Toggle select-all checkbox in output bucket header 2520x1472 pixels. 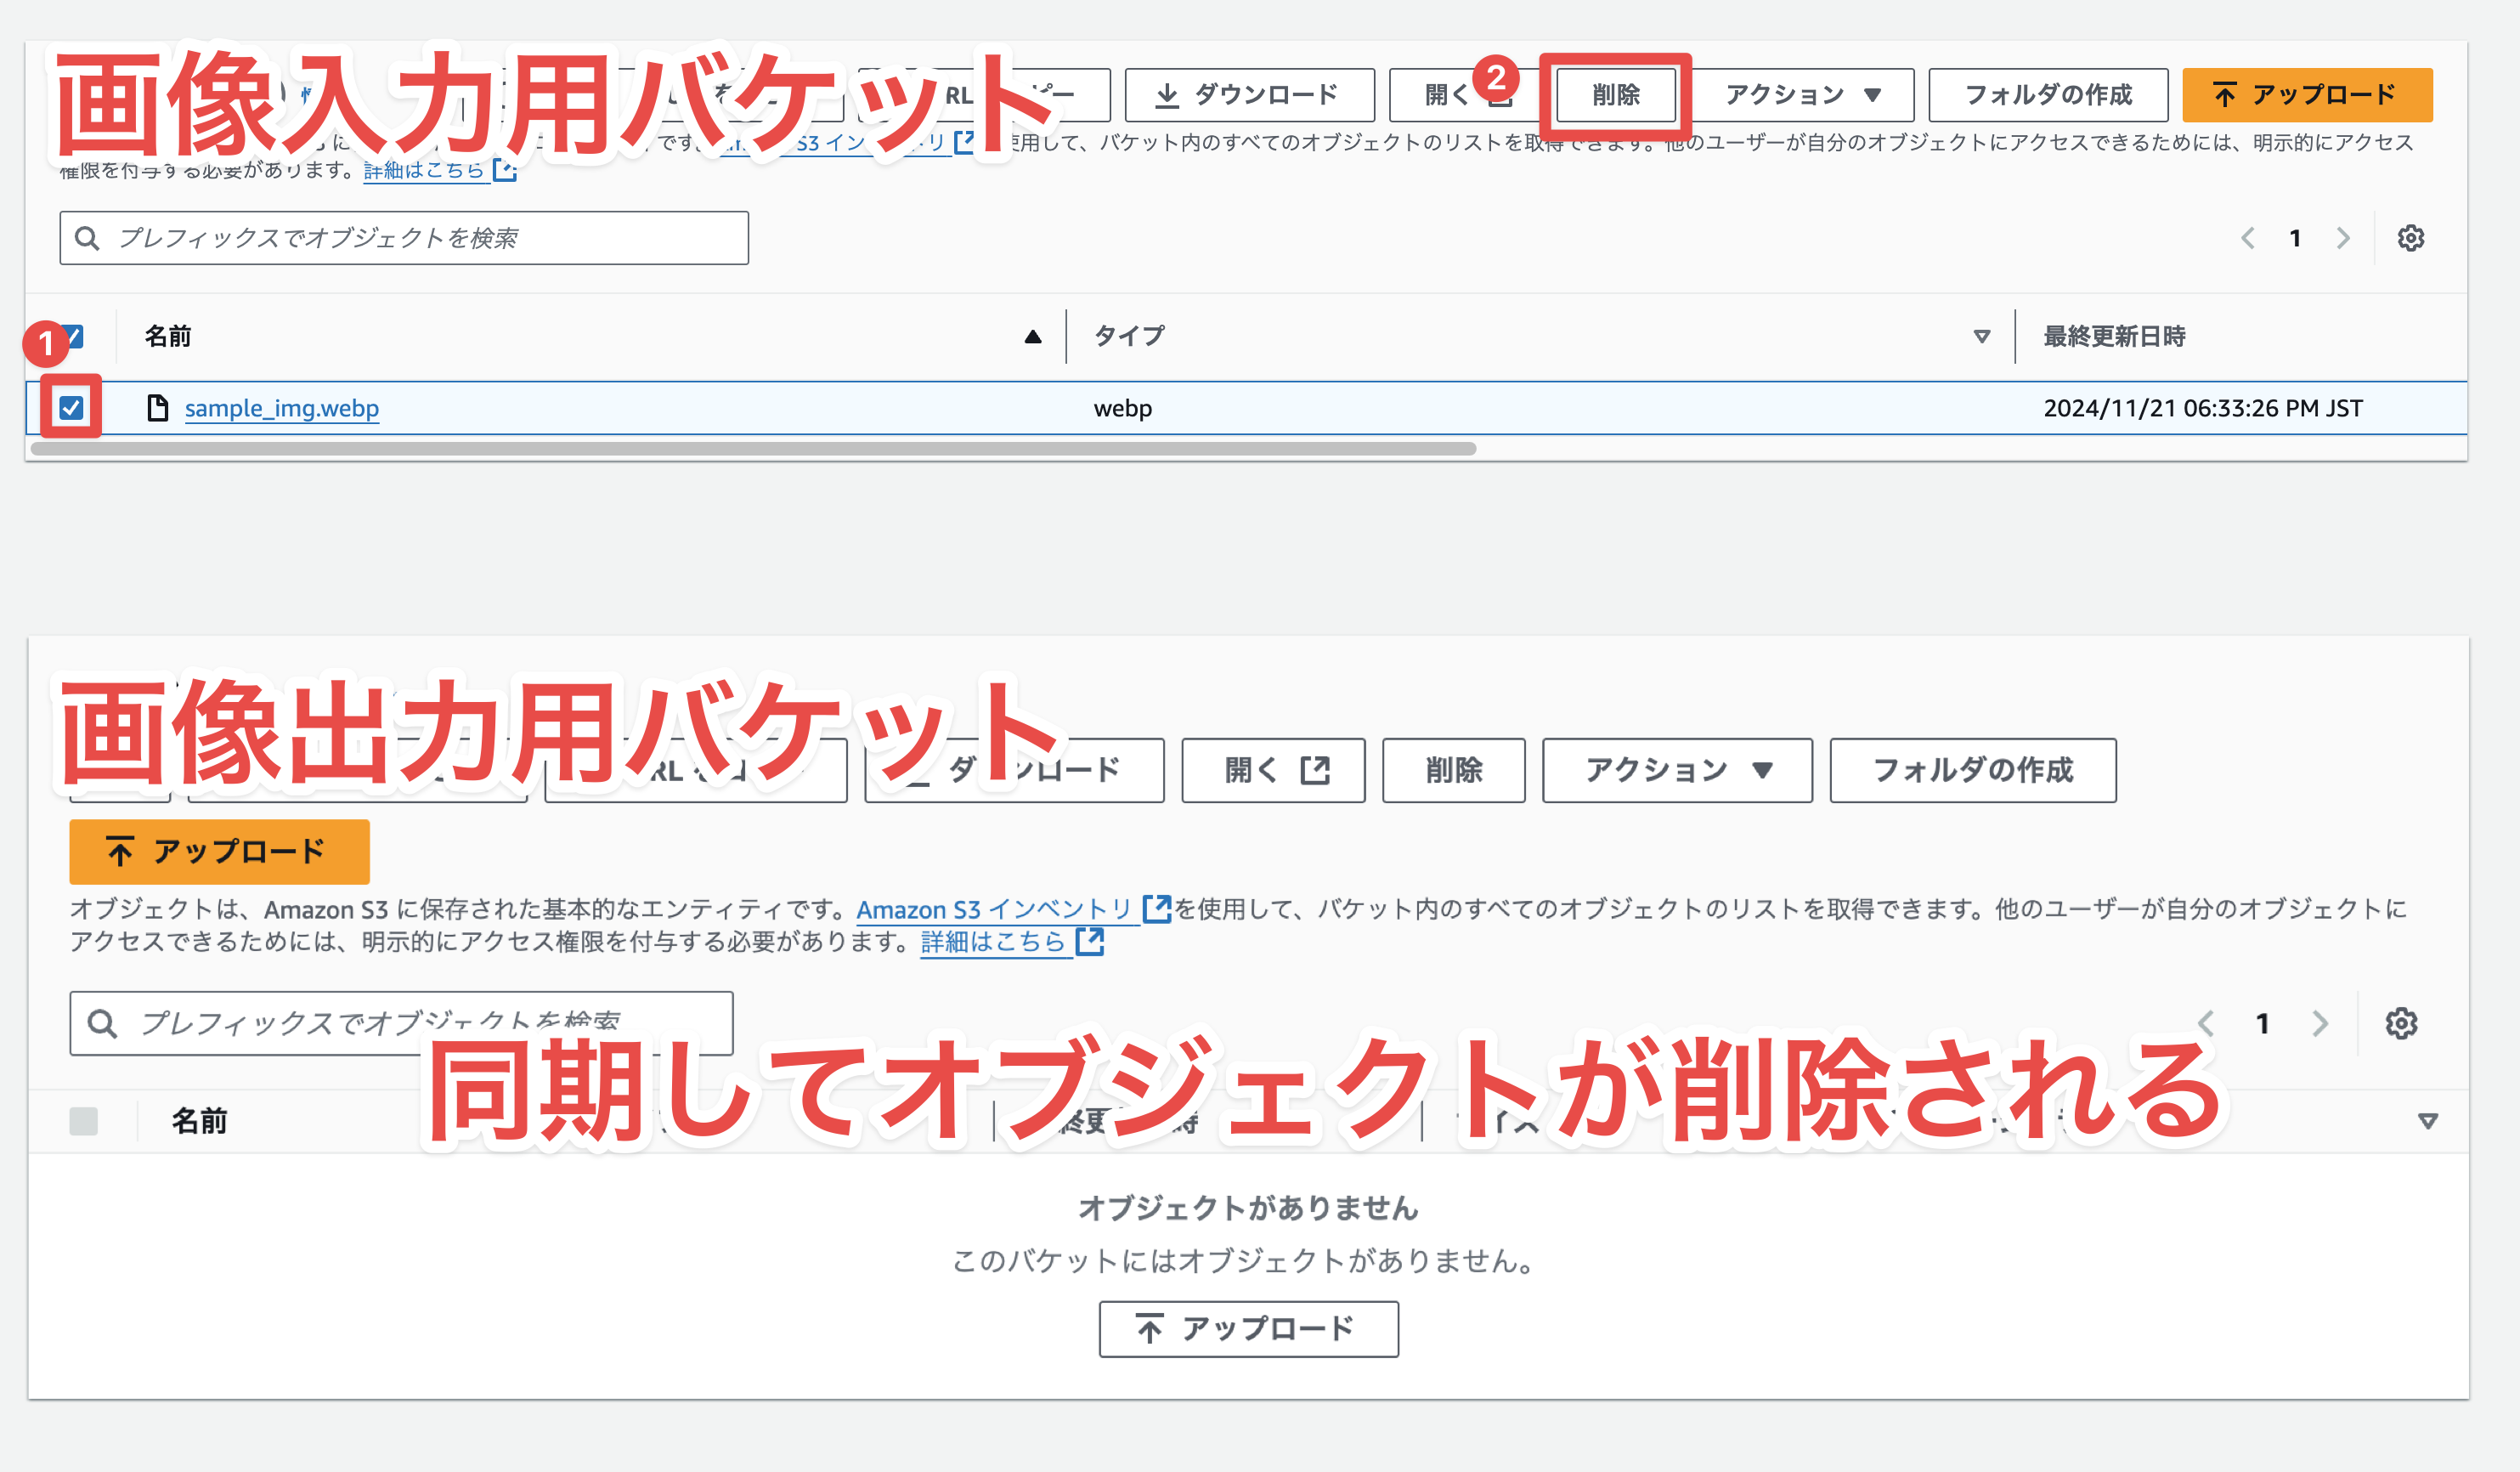pos(84,1121)
